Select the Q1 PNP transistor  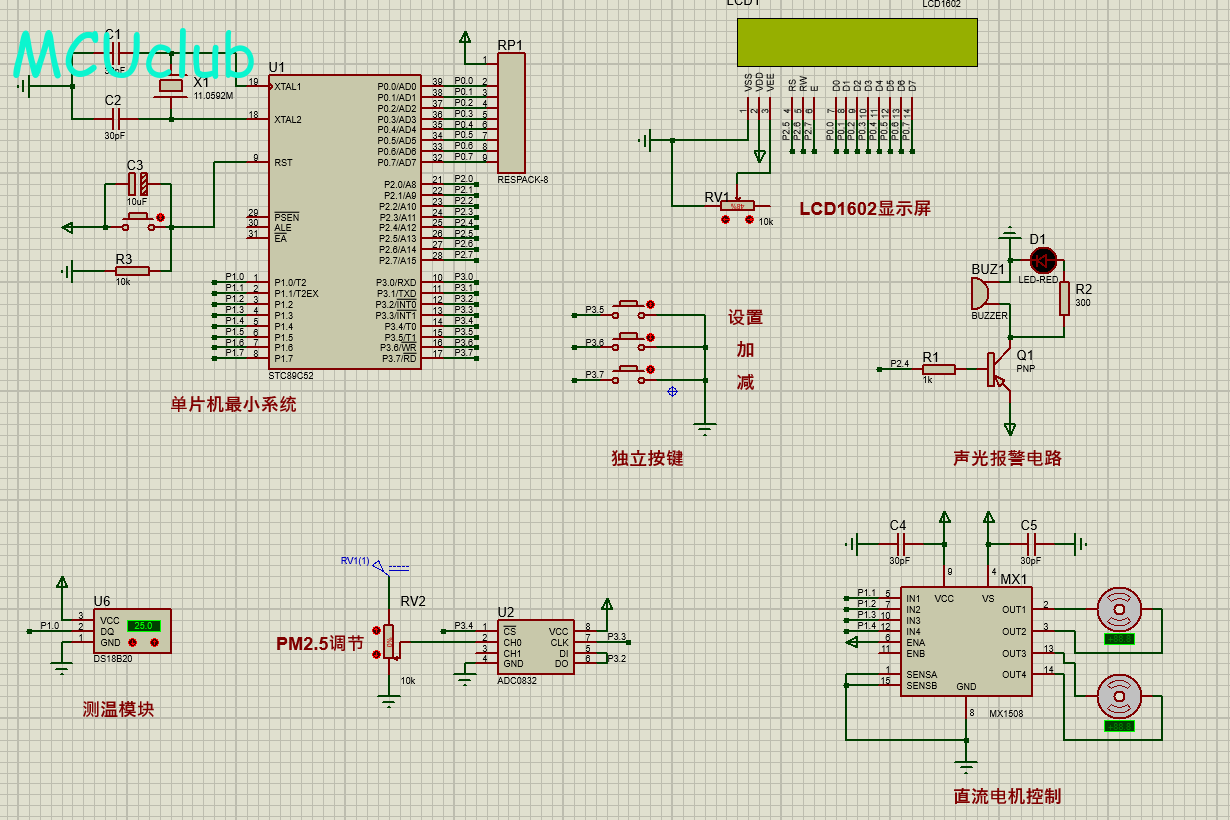pyautogui.click(x=999, y=369)
